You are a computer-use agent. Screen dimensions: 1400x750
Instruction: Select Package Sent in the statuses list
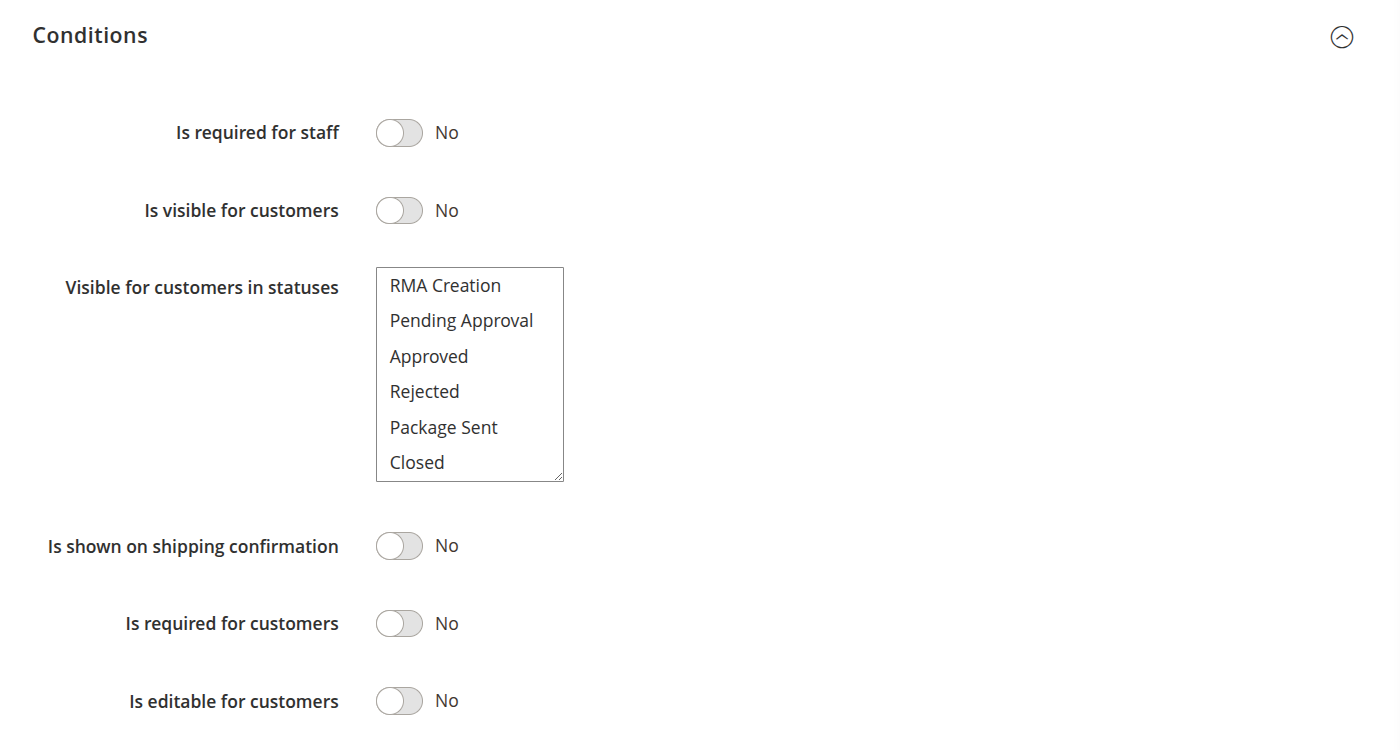pyautogui.click(x=443, y=428)
